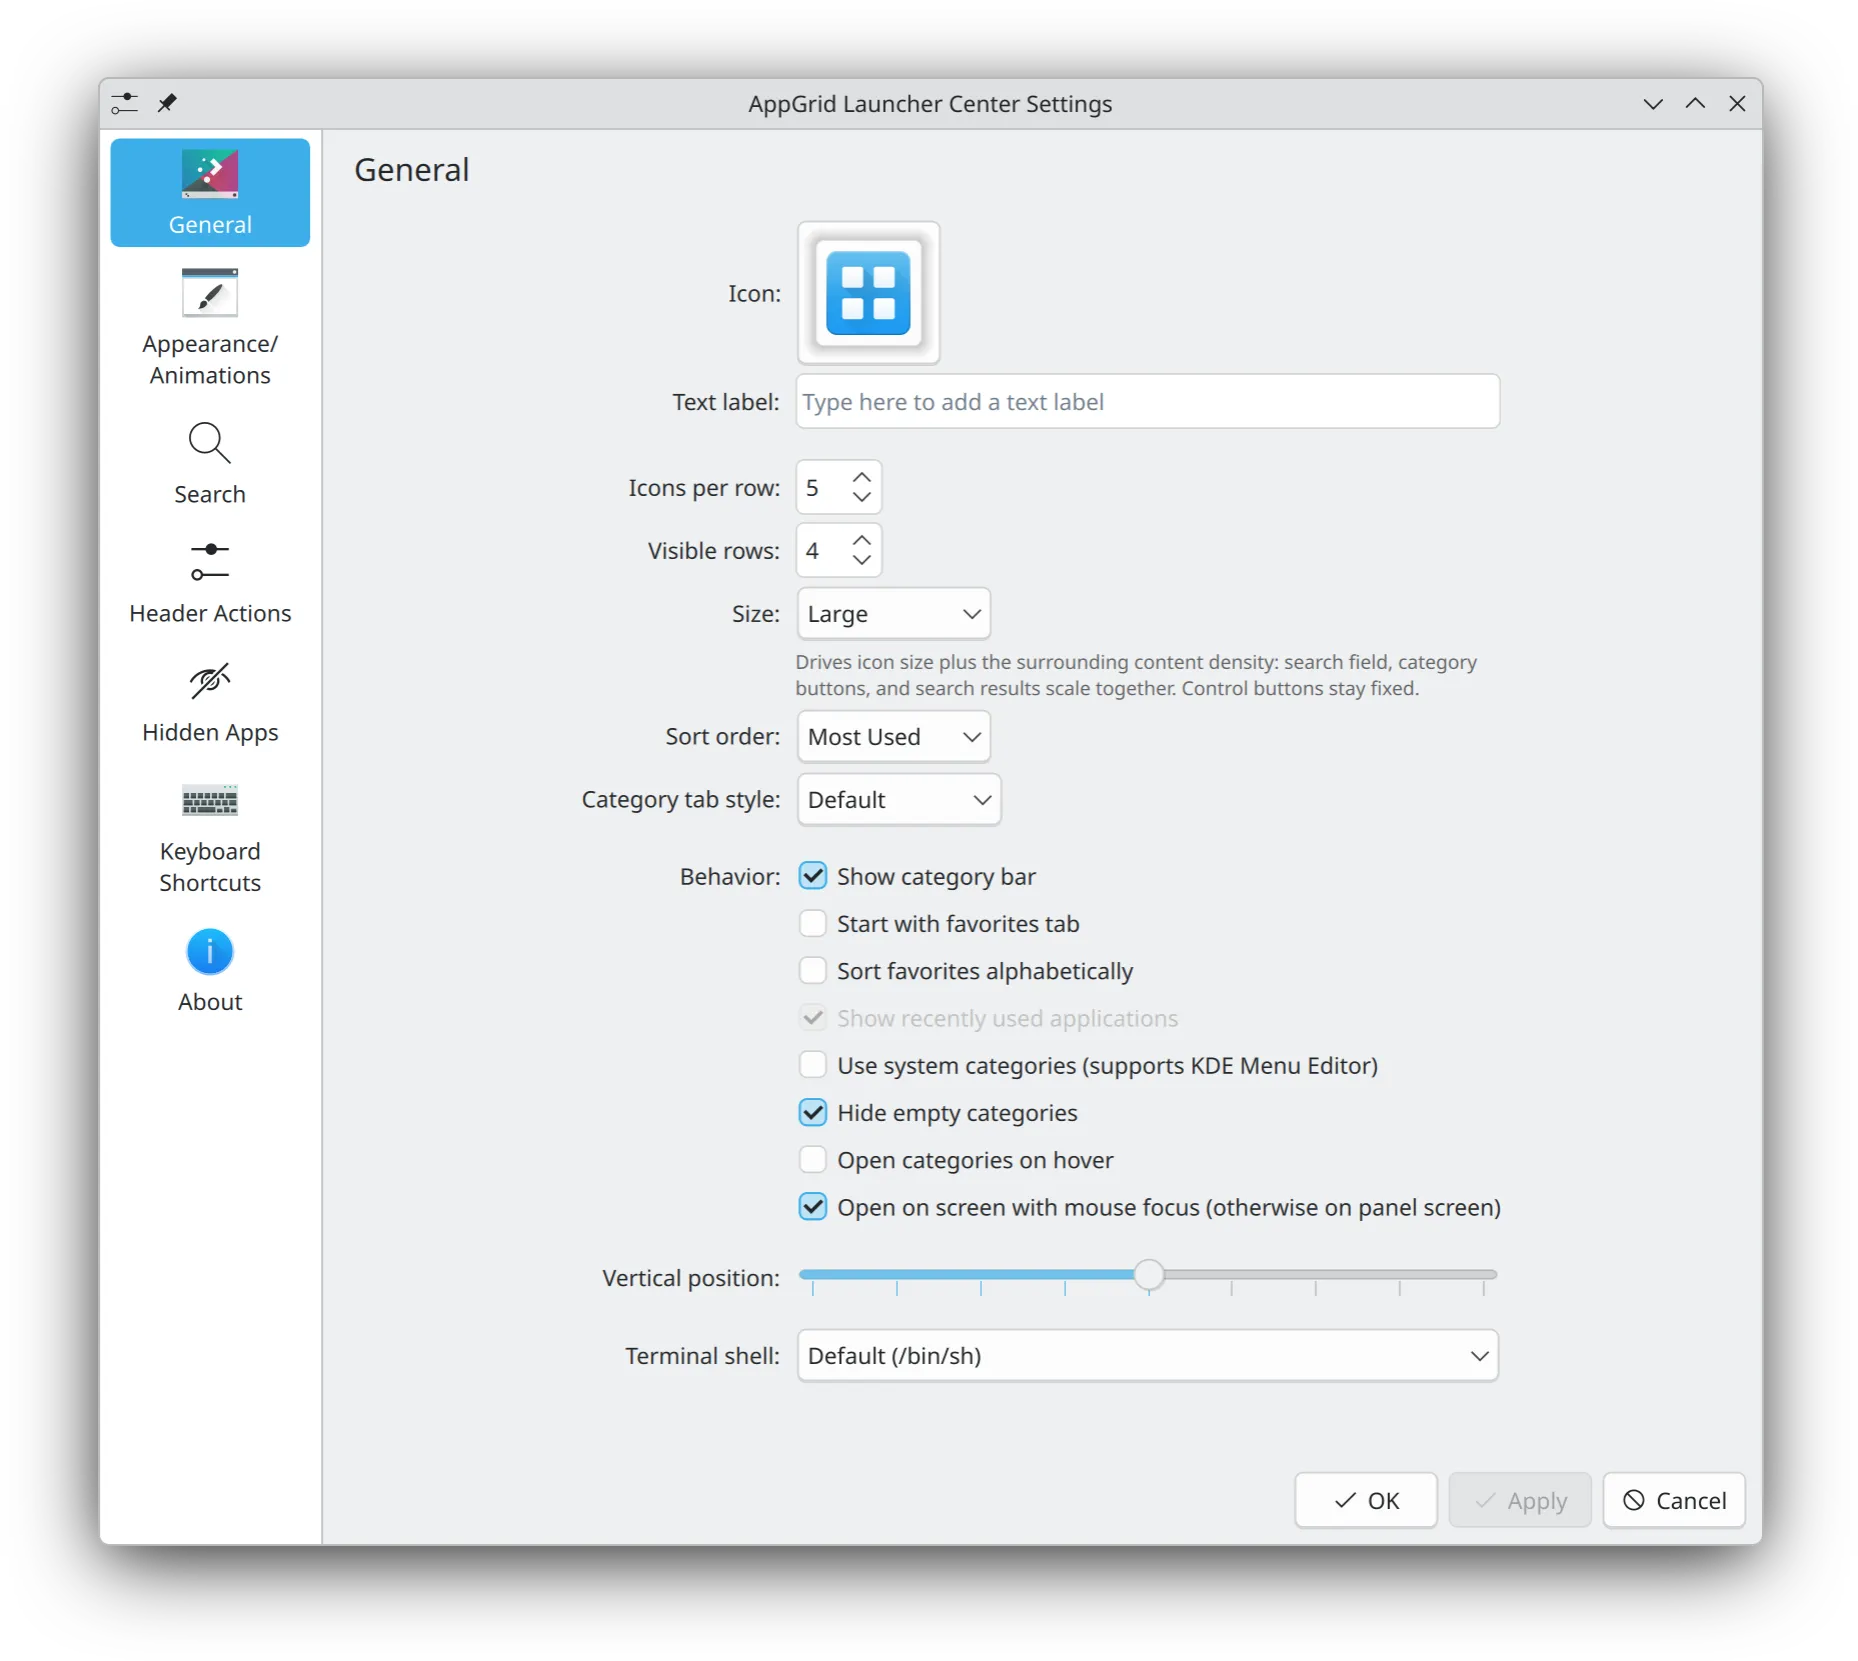Open the About info icon
This screenshot has height=1661, width=1858.
point(210,951)
